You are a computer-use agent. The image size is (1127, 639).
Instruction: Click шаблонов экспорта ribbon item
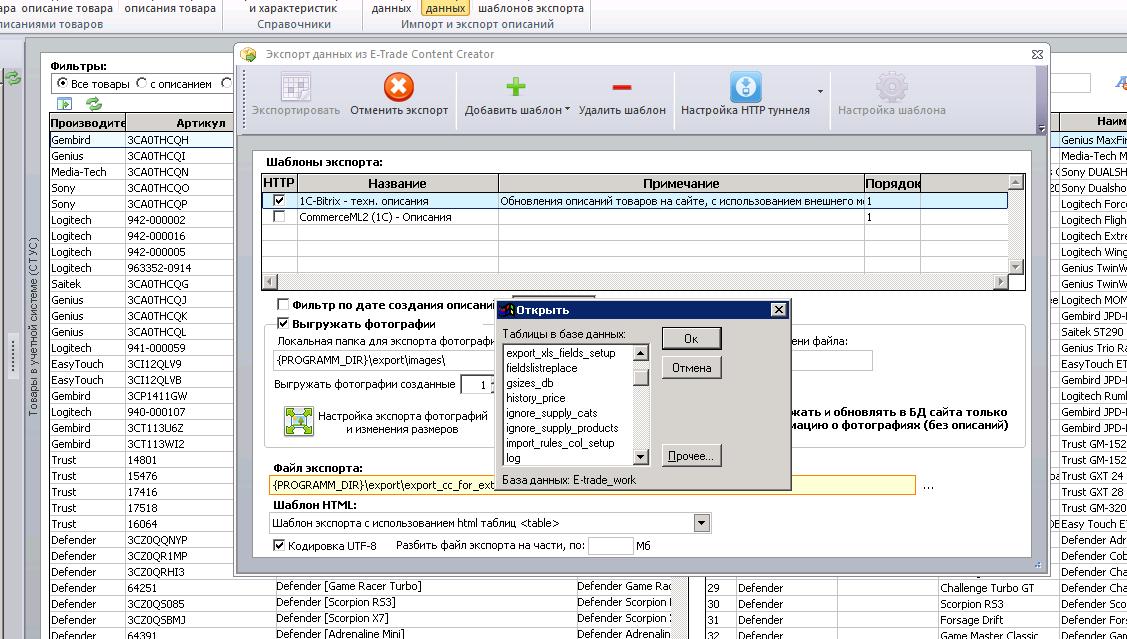[530, 9]
